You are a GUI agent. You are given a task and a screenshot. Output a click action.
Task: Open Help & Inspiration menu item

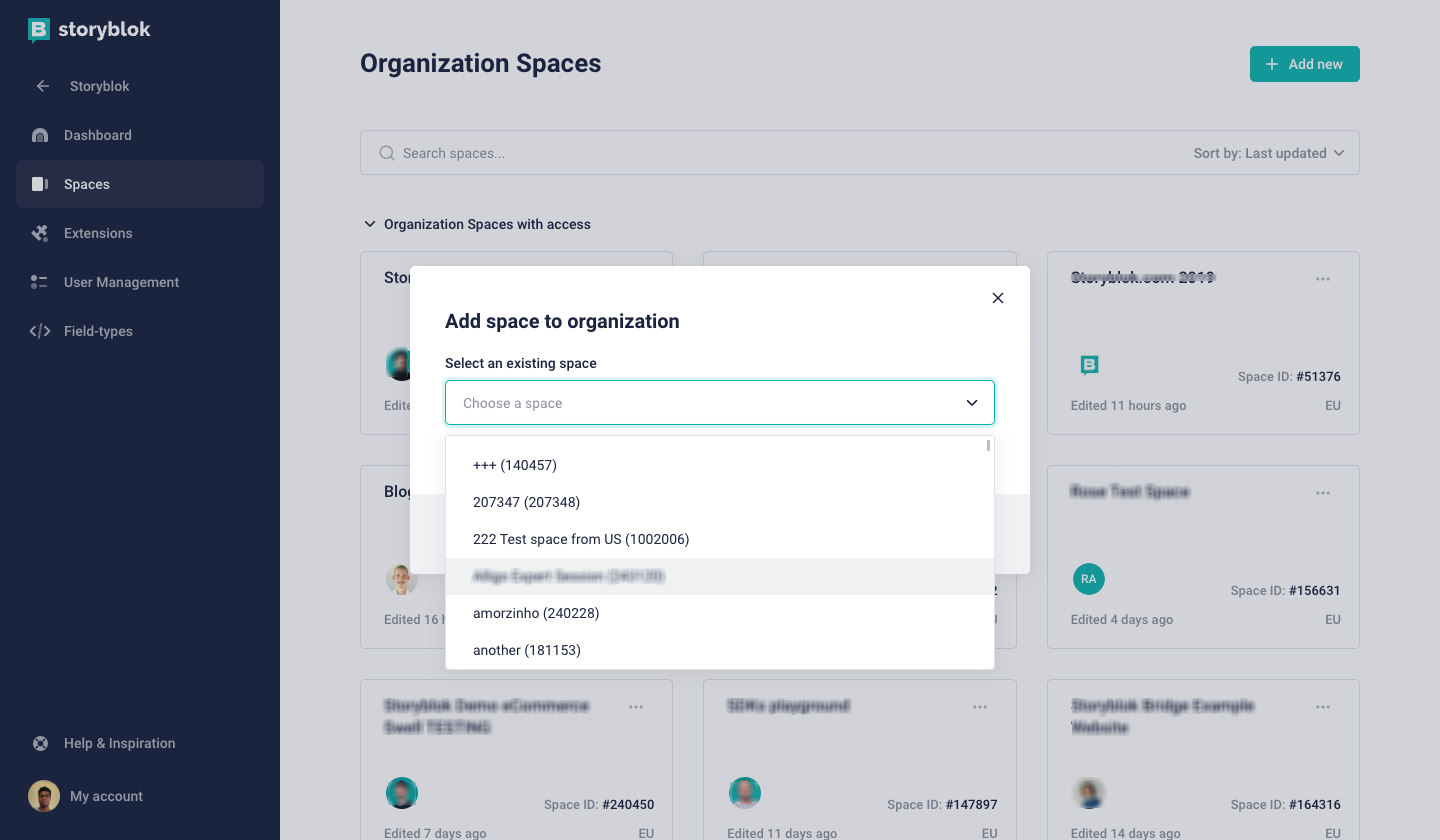(x=140, y=743)
